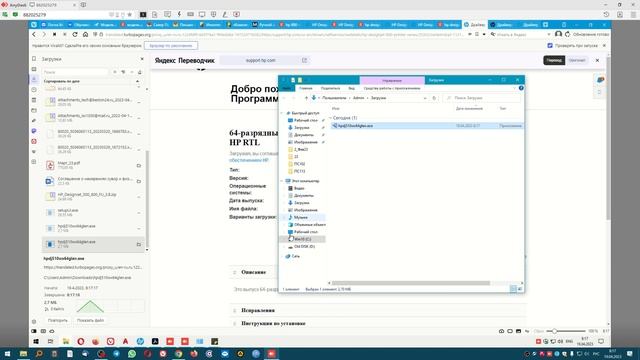The image size is (640, 360).
Task: Select 'Old DISK (D:)' drive in tree
Action: pos(304,247)
